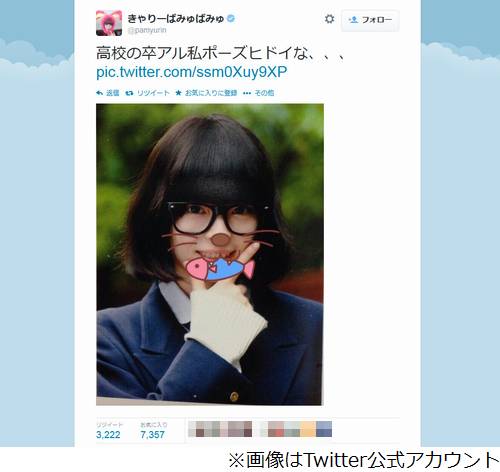Open the きゃりーぱみゅぱみゅ profile name
The width and height of the screenshot is (500, 472).
(x=176, y=18)
